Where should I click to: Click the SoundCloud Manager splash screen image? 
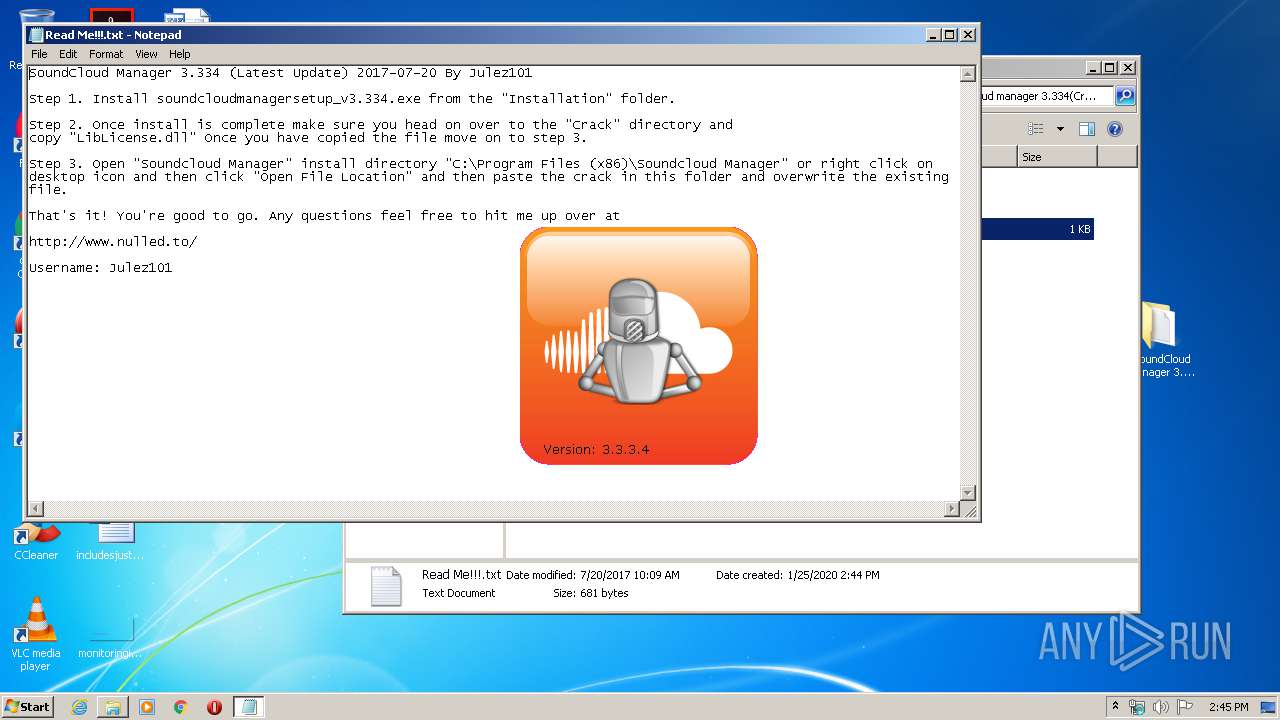point(638,346)
